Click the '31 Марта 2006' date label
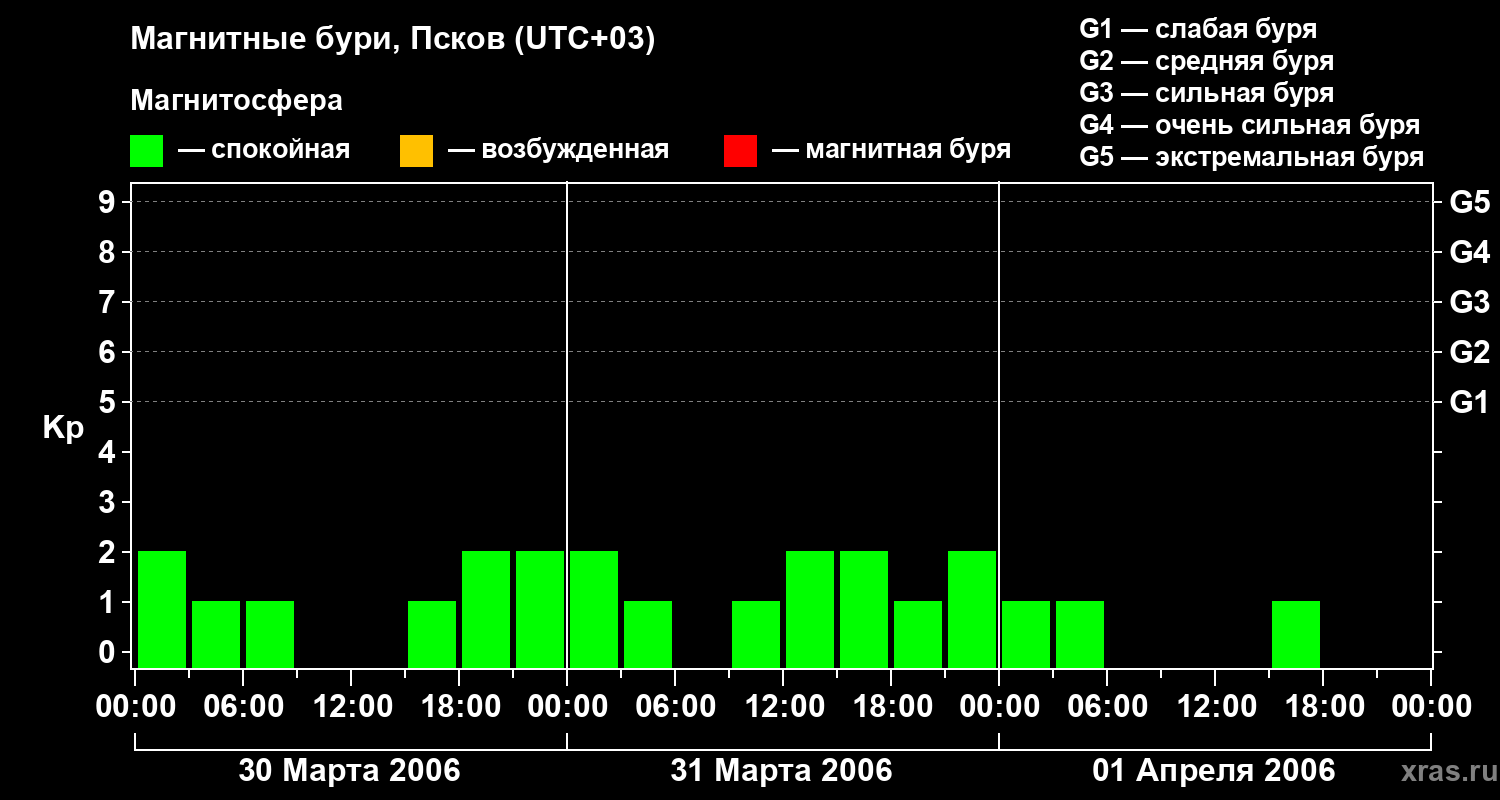1500x800 pixels. [781, 770]
